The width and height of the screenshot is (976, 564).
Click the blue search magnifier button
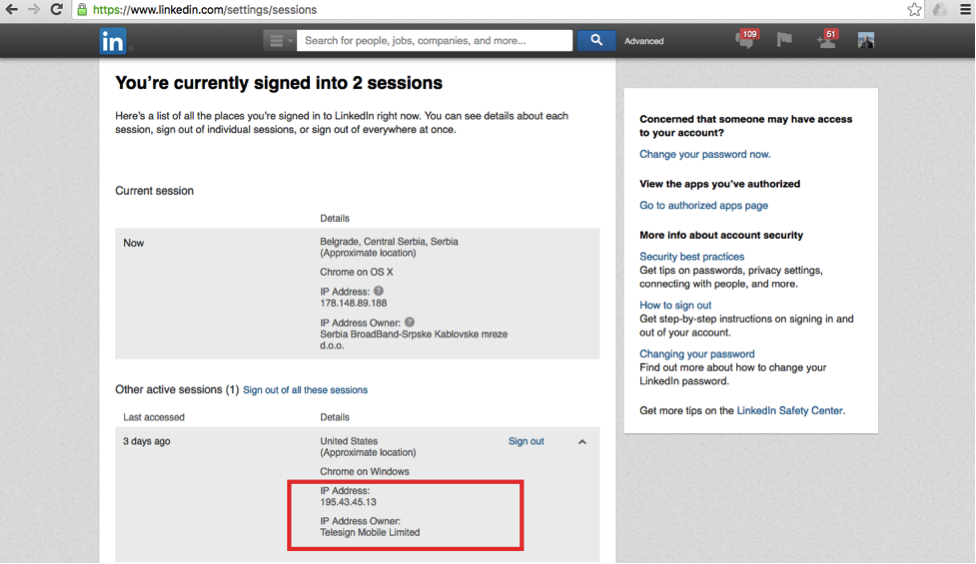(x=596, y=40)
